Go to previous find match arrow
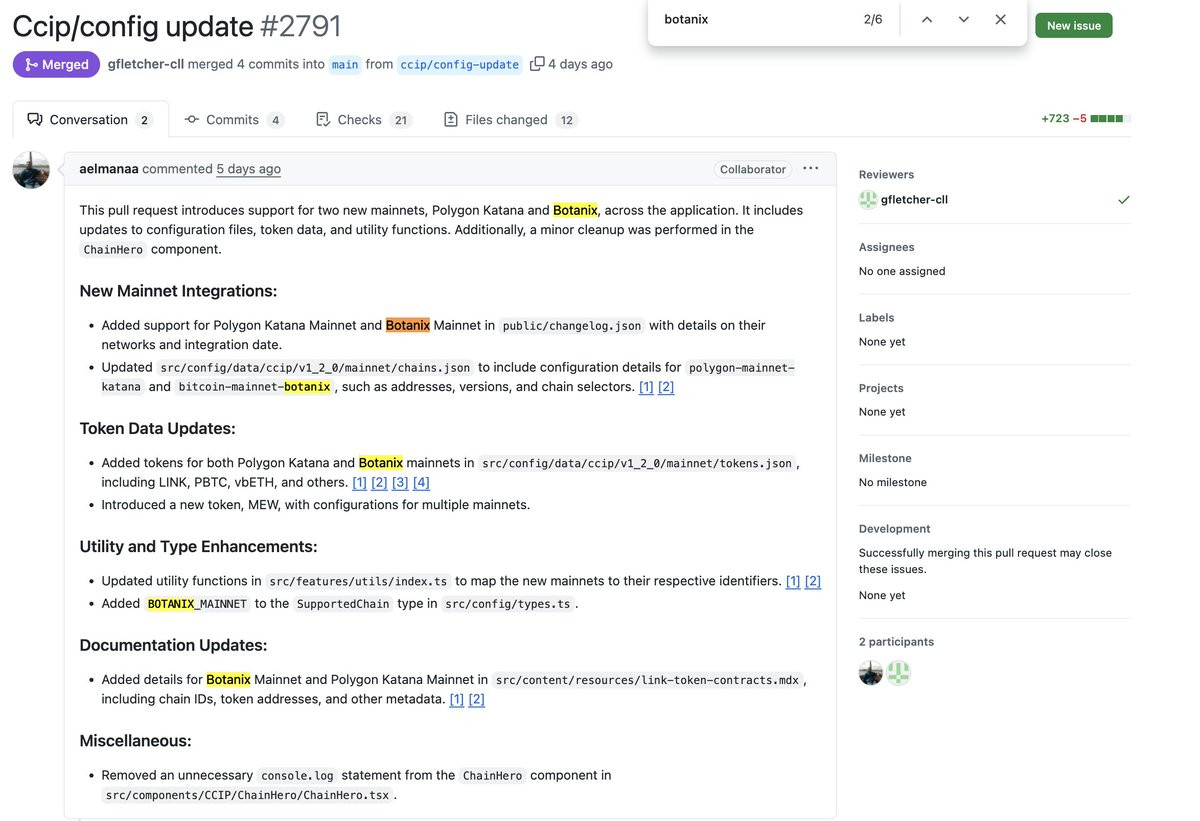The width and height of the screenshot is (1200, 821). point(927,19)
